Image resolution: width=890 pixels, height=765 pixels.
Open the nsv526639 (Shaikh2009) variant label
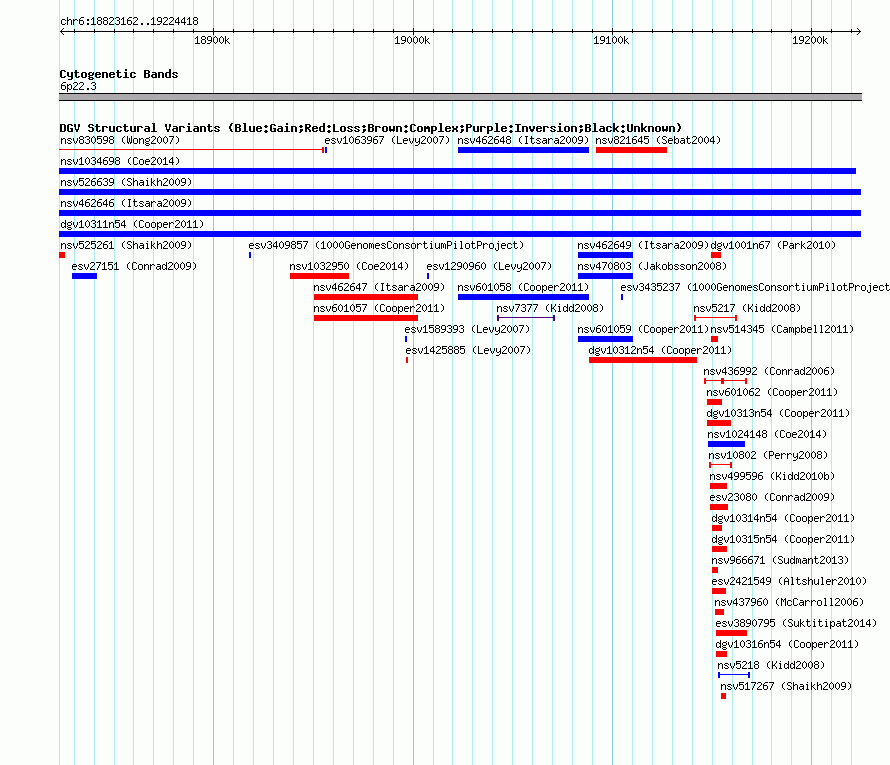[126, 182]
